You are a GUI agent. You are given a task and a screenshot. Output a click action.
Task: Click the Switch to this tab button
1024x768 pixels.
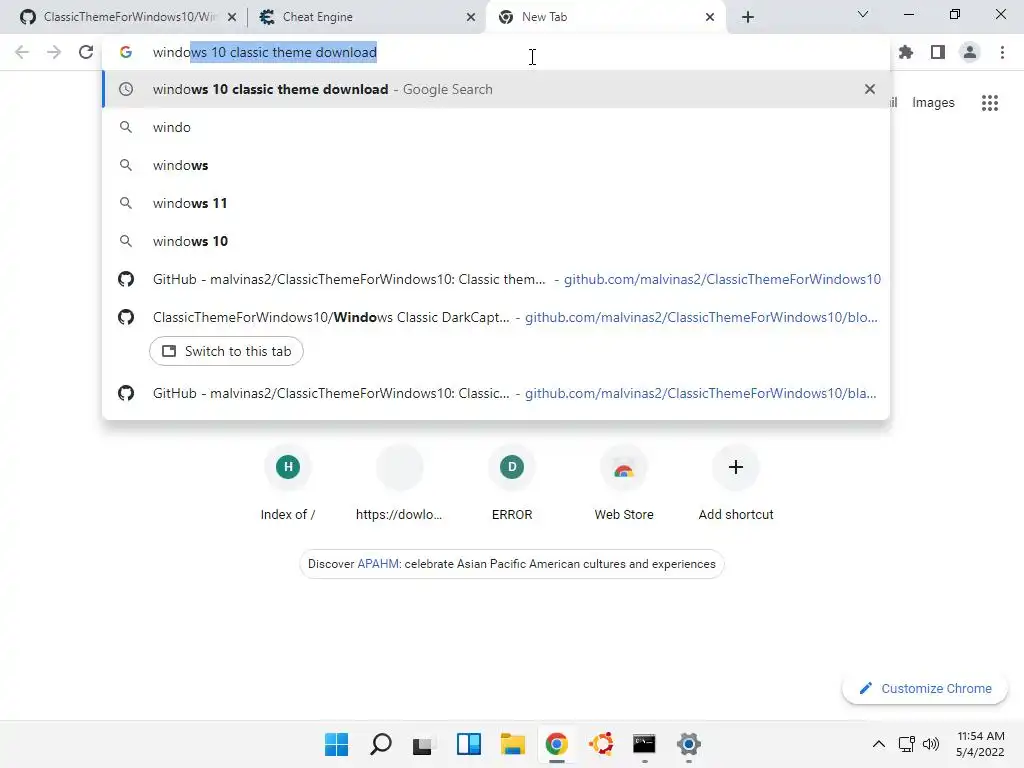coord(226,351)
